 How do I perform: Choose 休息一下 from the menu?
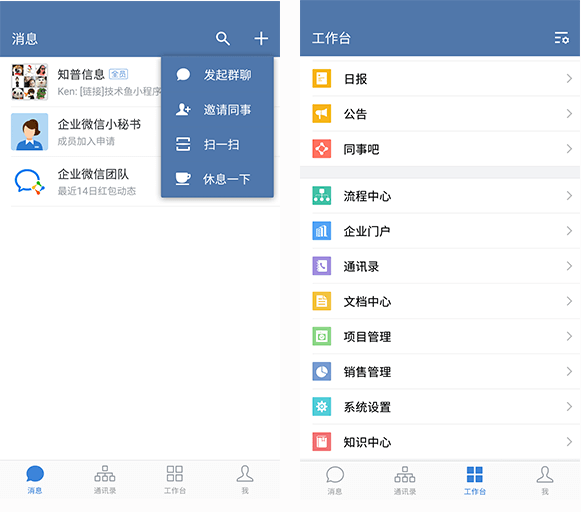(x=217, y=179)
